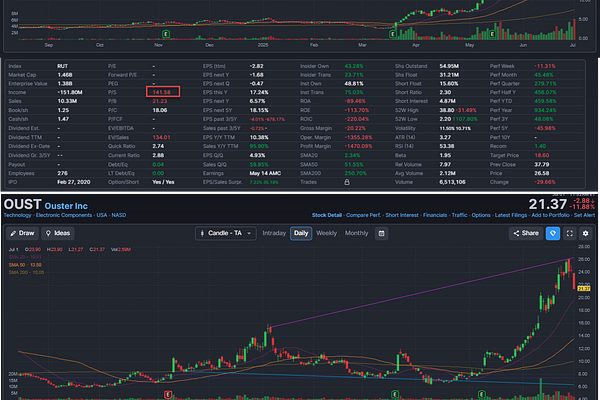
Task: Open the Options link
Action: click(481, 215)
